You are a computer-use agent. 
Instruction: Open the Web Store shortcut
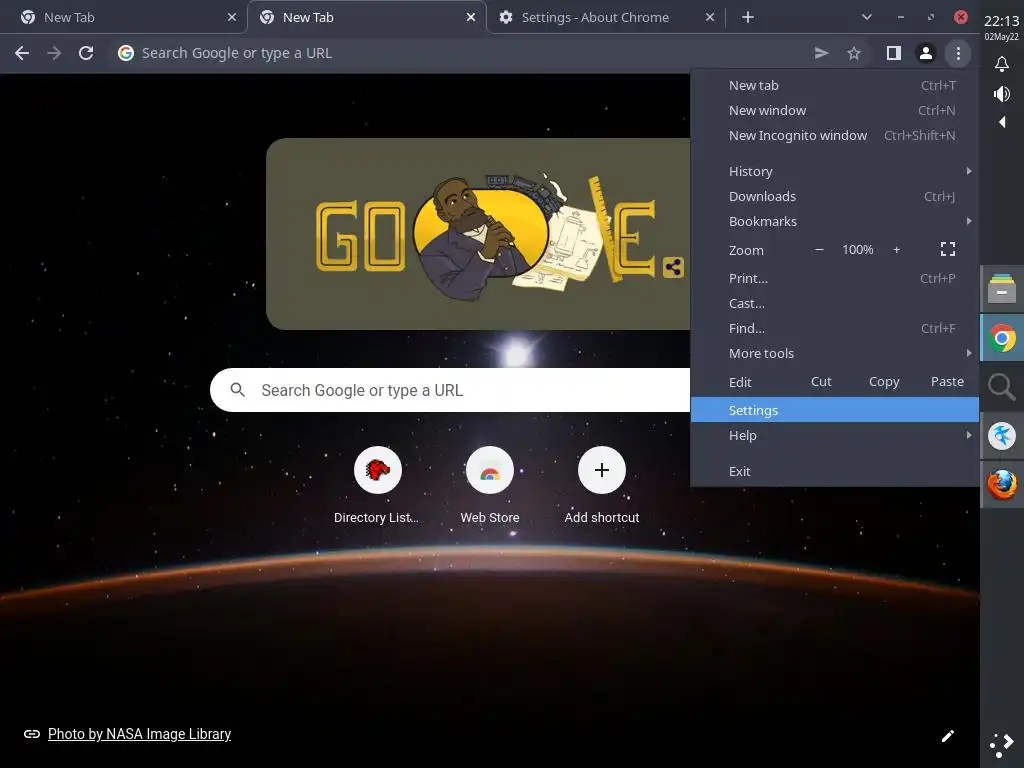click(490, 487)
